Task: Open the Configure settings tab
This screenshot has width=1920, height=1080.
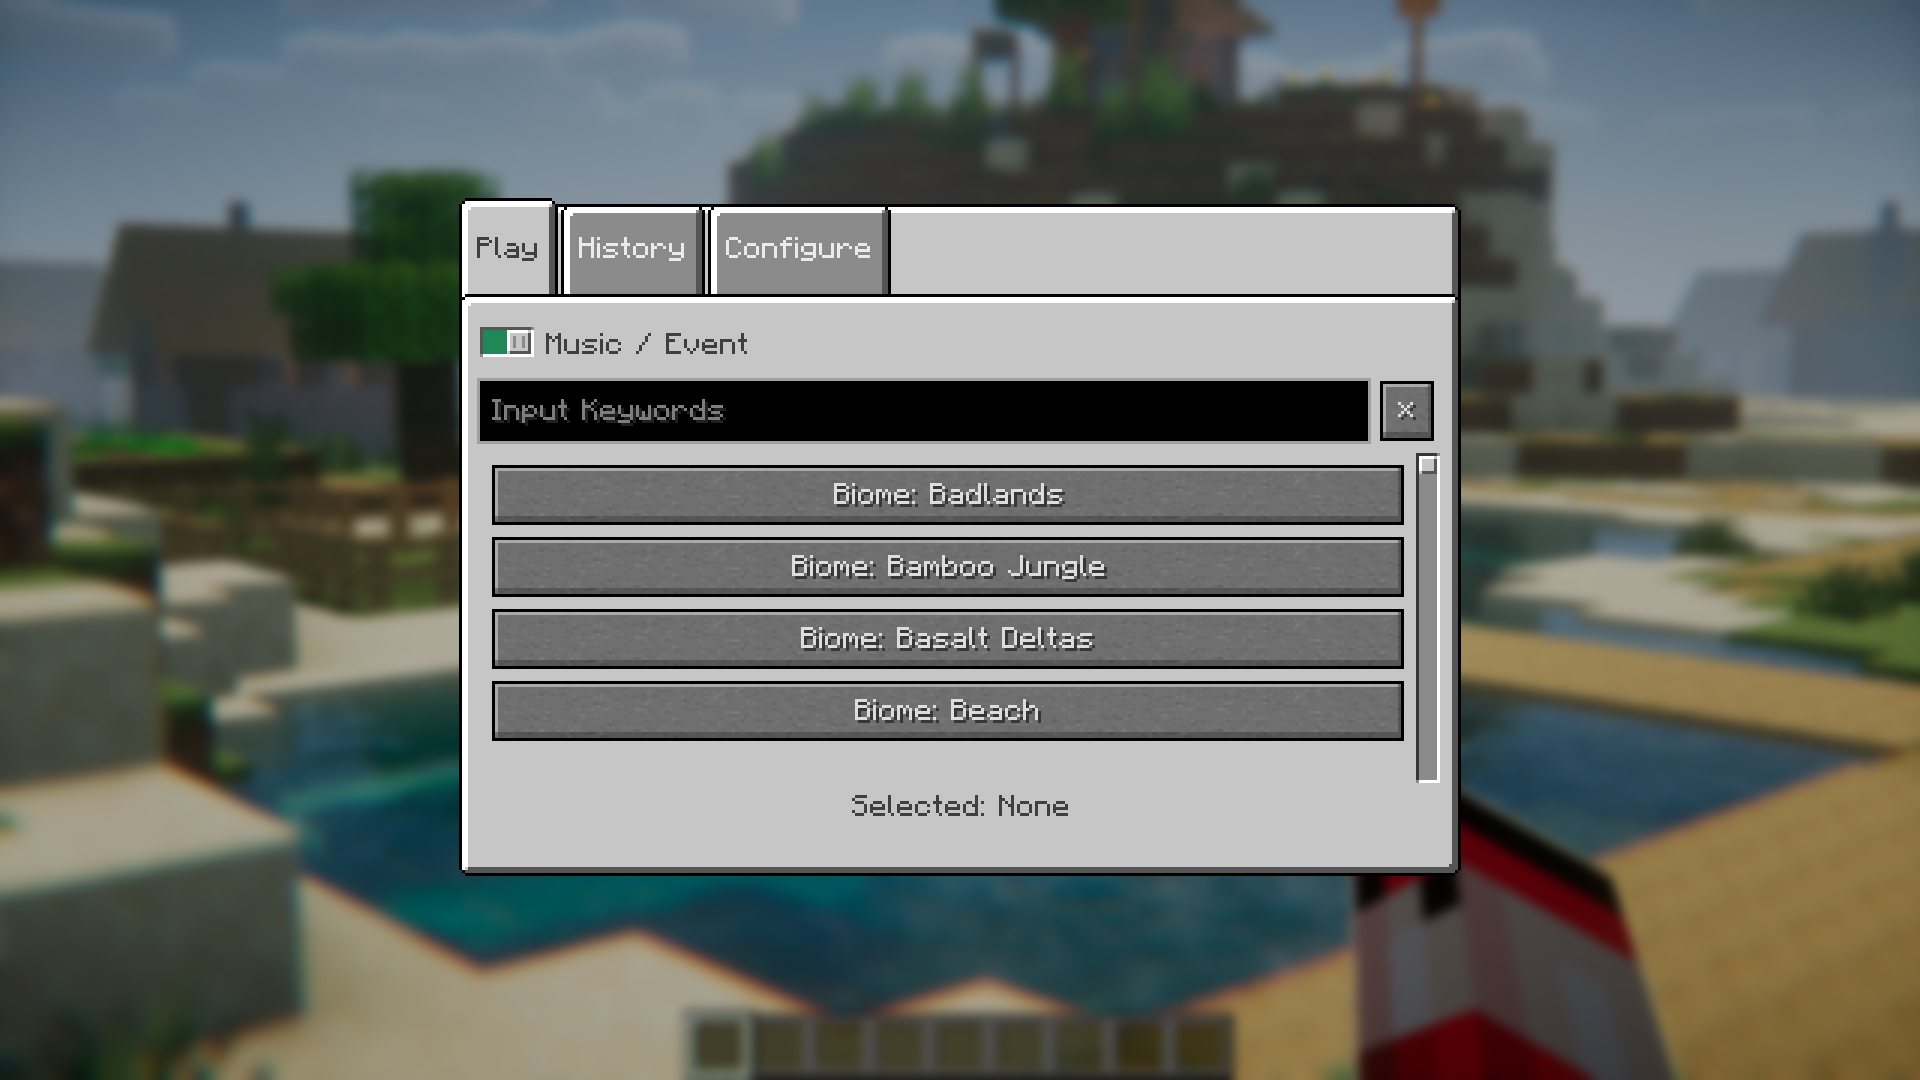Action: 798,249
